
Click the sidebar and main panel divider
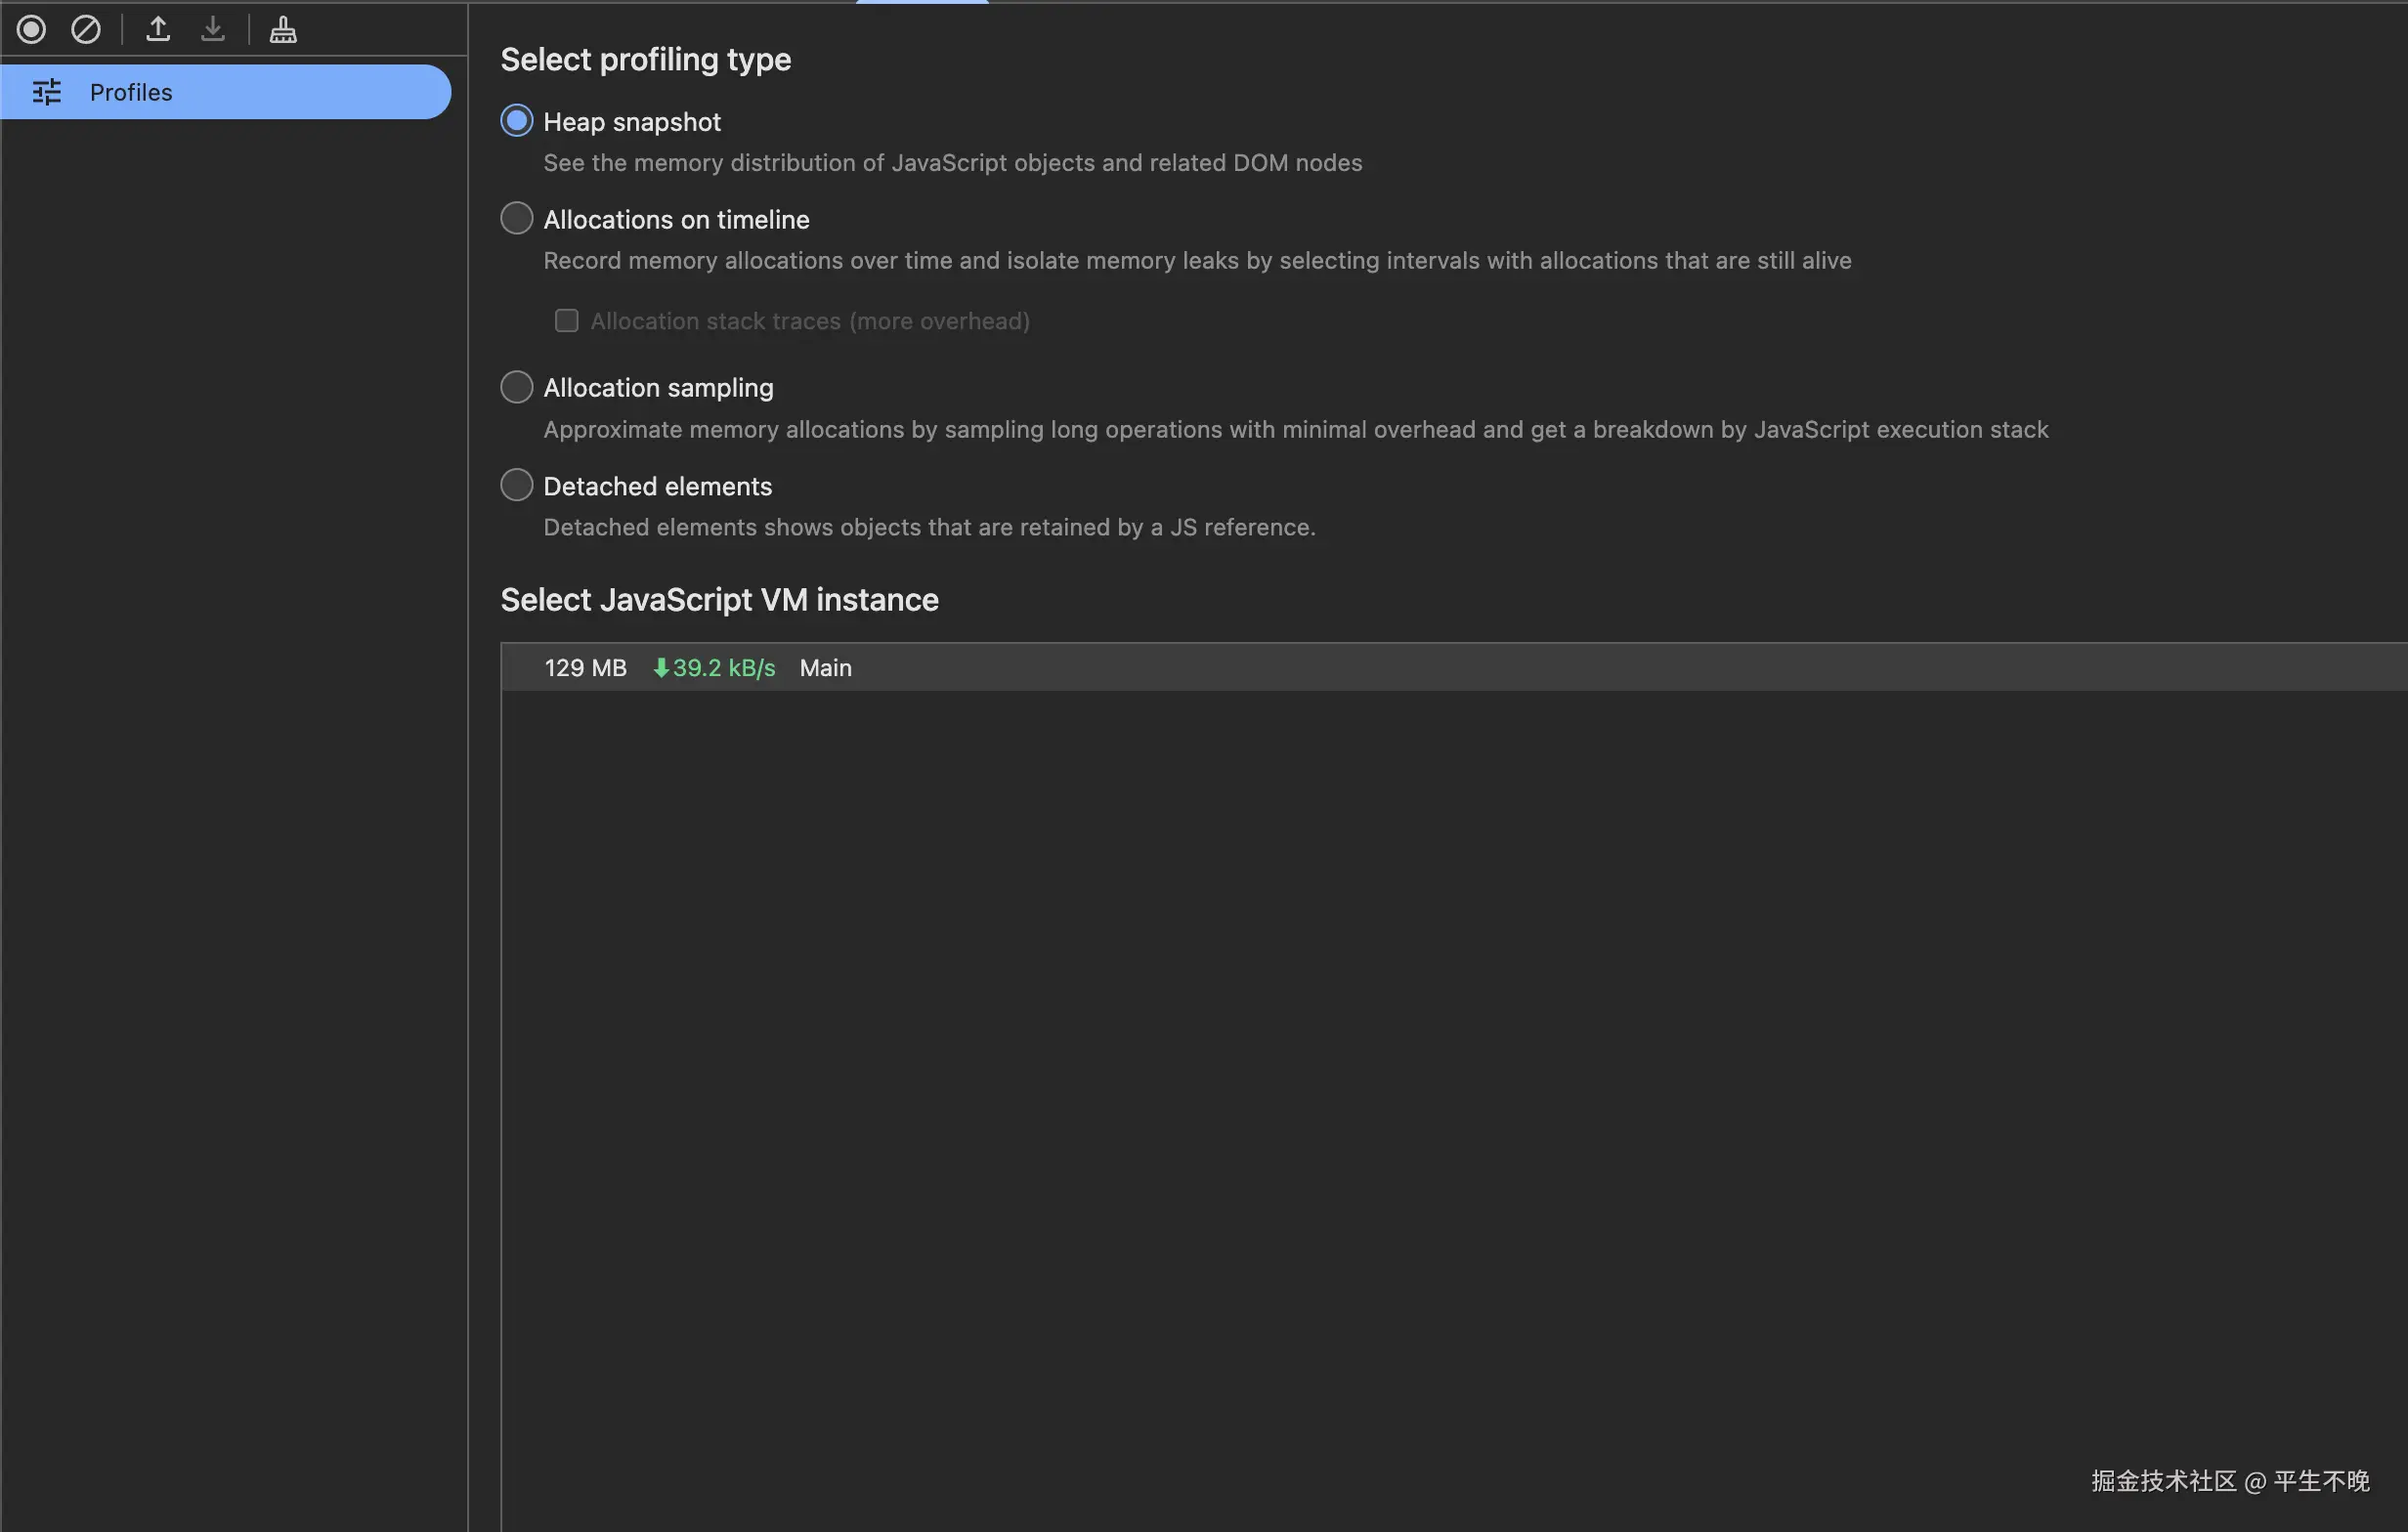pos(468,800)
